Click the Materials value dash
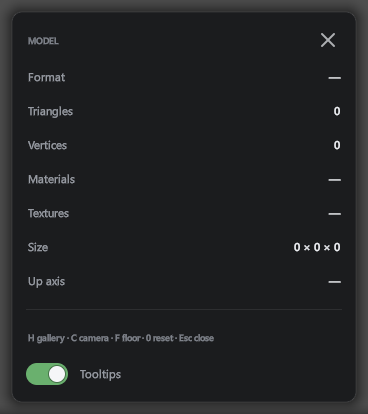The width and height of the screenshot is (368, 414). click(334, 180)
